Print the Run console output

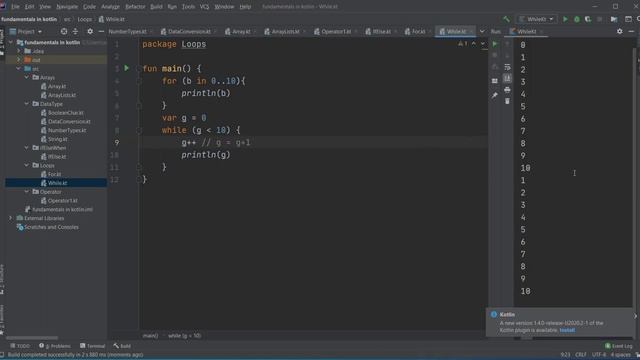[x=507, y=90]
